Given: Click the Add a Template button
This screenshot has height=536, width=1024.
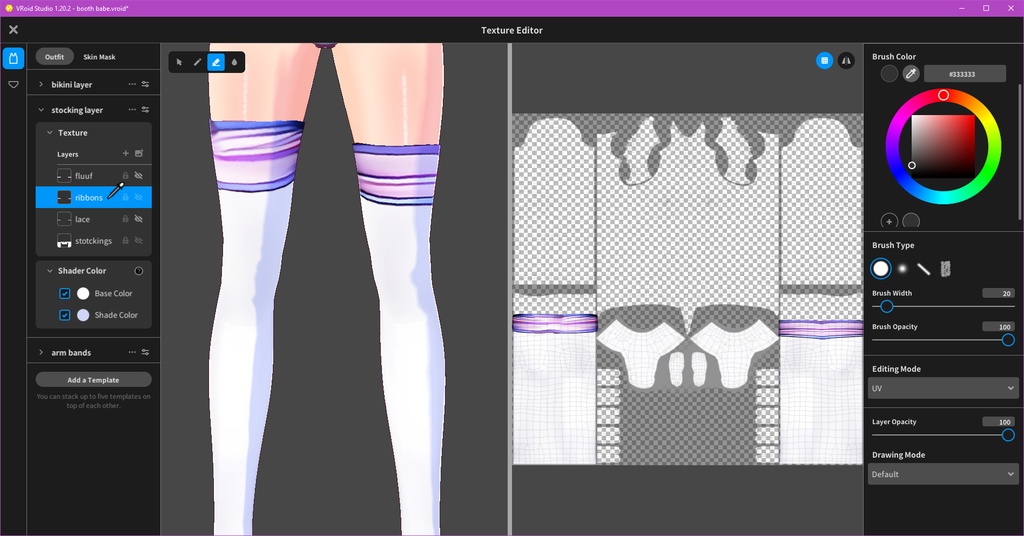Looking at the screenshot, I should pyautogui.click(x=93, y=379).
